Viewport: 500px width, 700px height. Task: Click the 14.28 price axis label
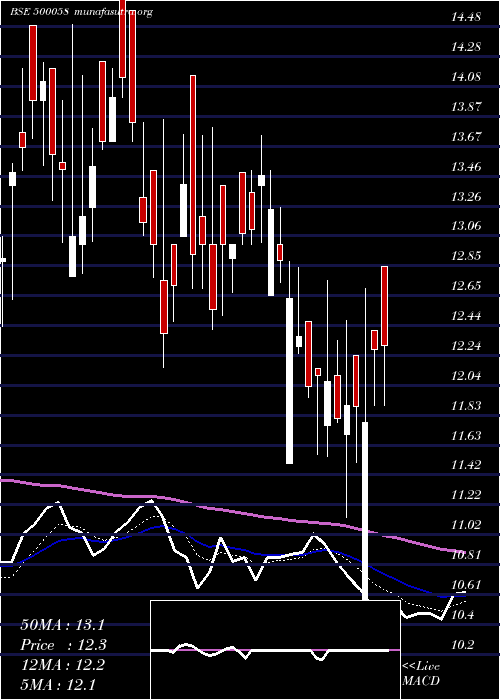[x=466, y=47]
